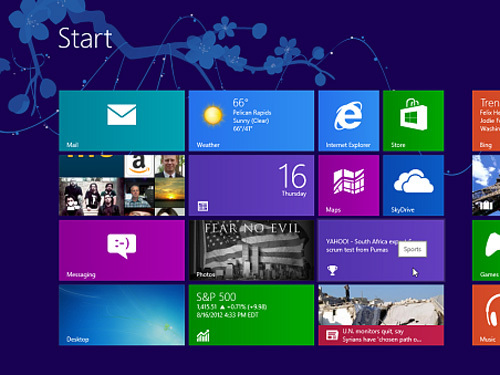
Task: Click 'Pelican Rapids' location text
Action: click(252, 112)
